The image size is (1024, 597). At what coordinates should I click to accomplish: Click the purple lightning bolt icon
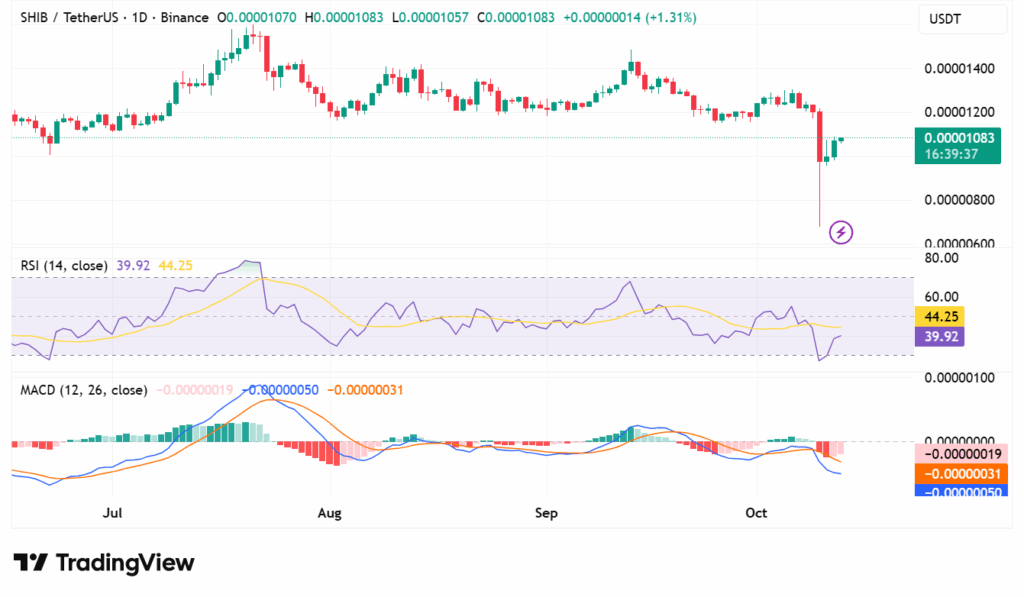point(842,232)
